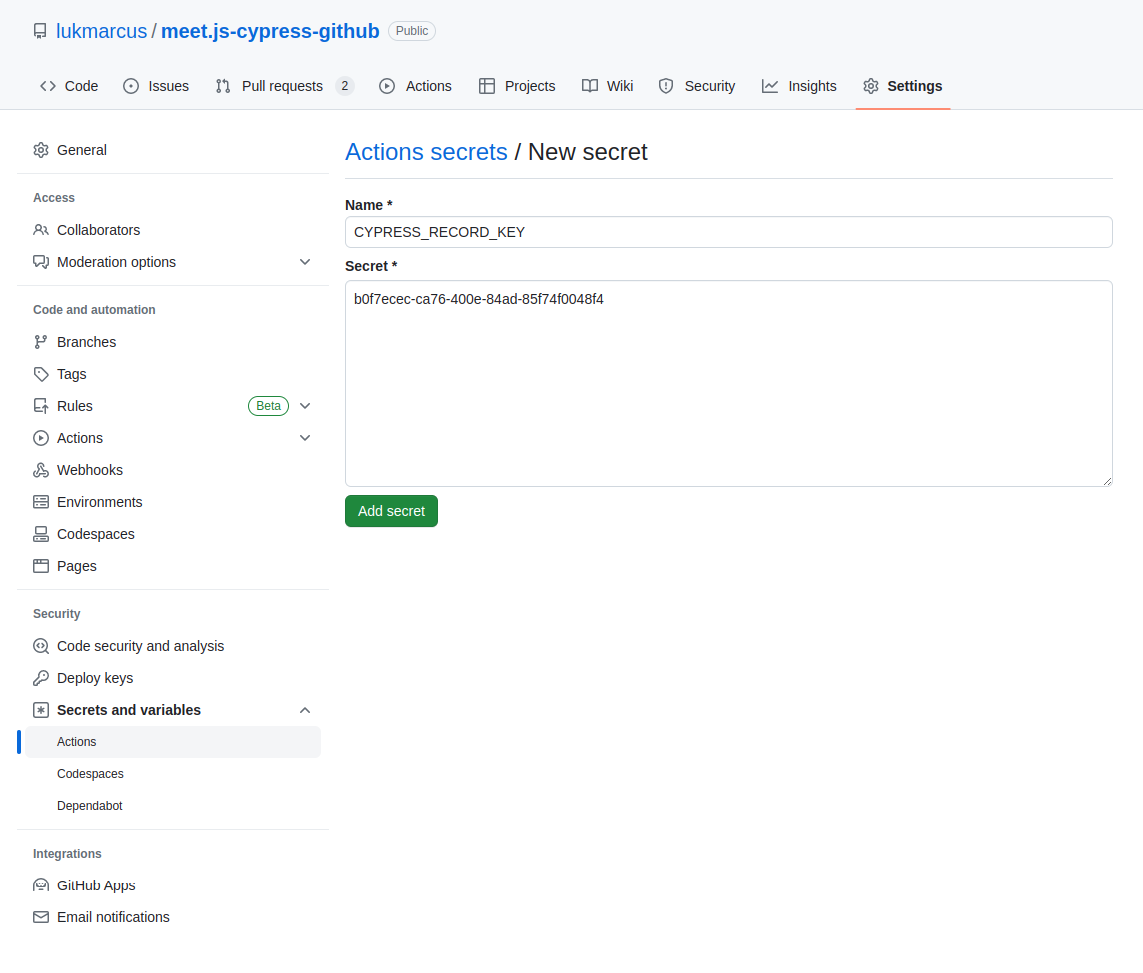Screen dimensions: 1143x973
Task: Click the sidebar Actions play-circle icon
Action: (x=41, y=439)
